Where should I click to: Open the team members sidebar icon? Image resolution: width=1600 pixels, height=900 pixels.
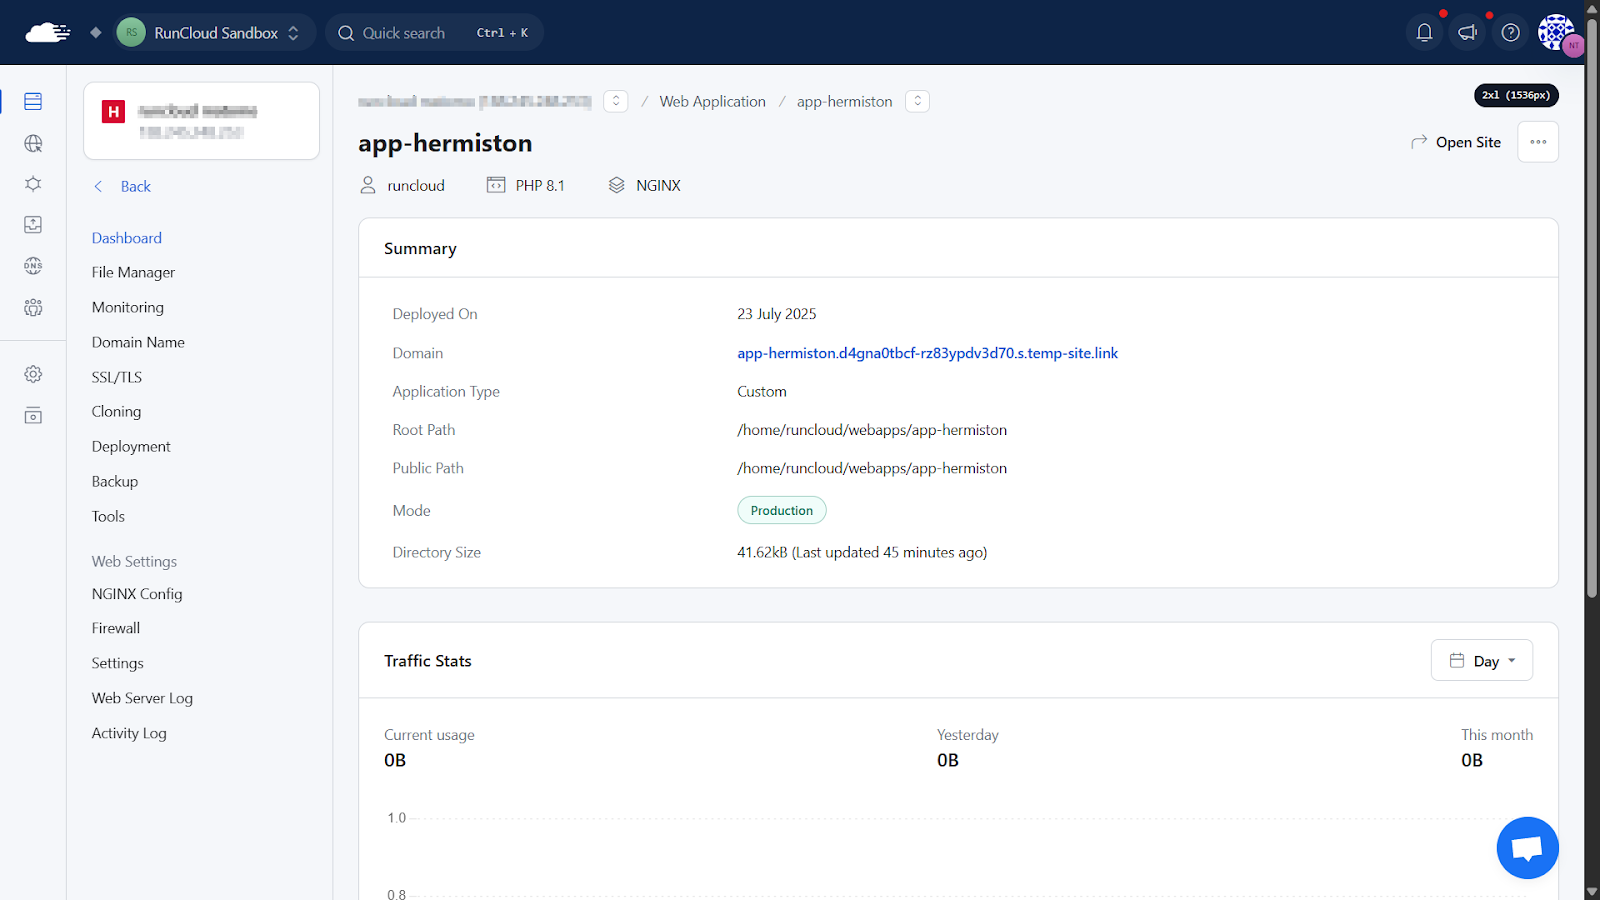[x=33, y=307]
